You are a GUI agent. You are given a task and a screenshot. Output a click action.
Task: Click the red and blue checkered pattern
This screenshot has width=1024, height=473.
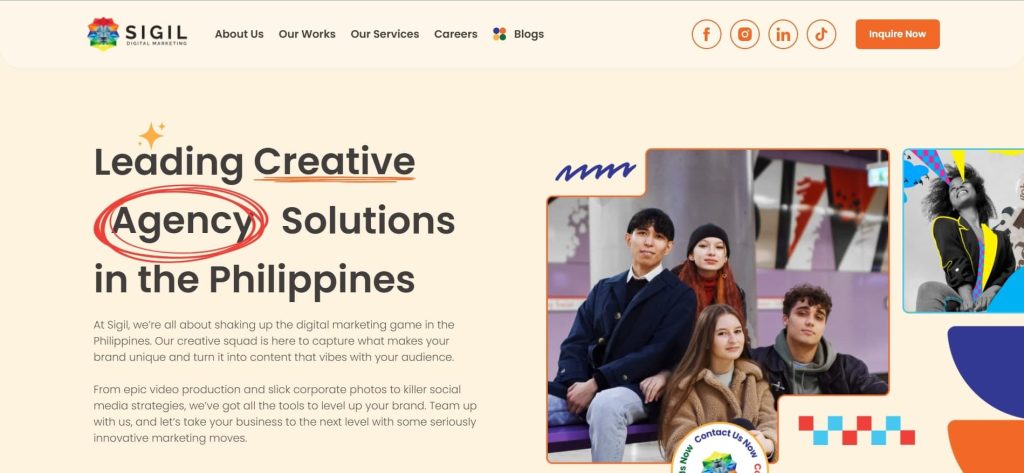click(x=856, y=431)
